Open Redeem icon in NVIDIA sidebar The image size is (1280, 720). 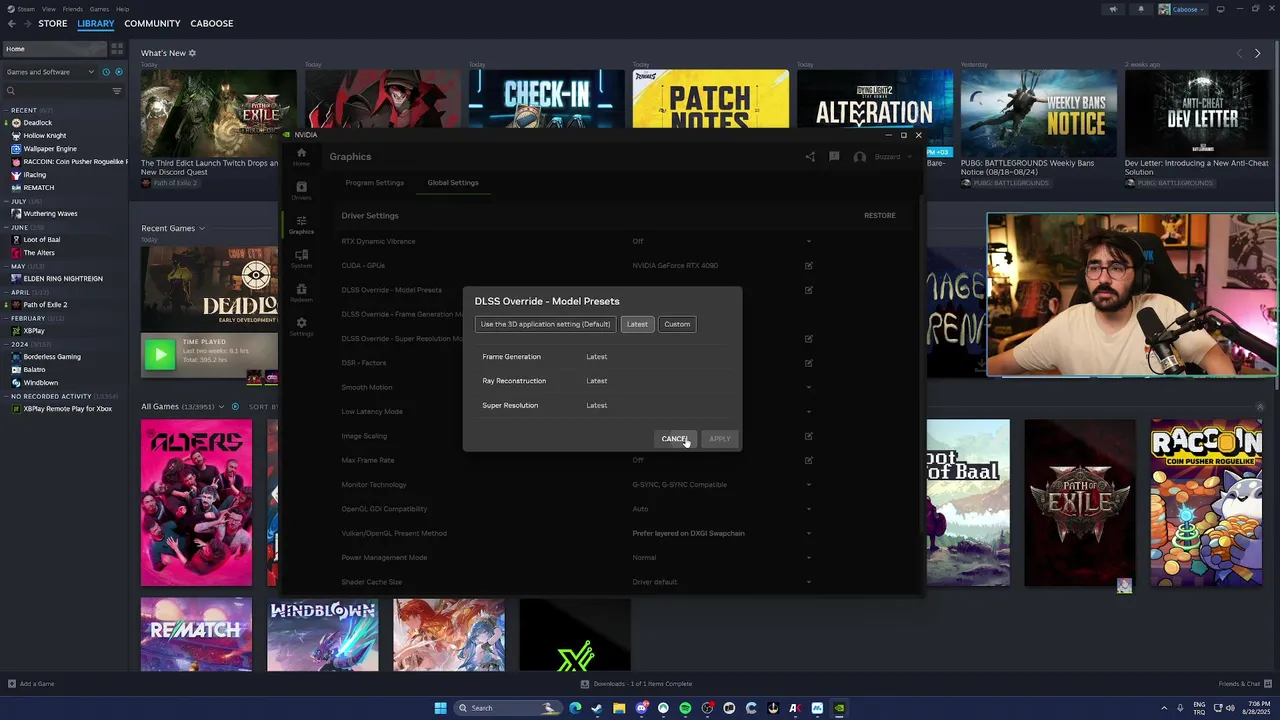301,292
